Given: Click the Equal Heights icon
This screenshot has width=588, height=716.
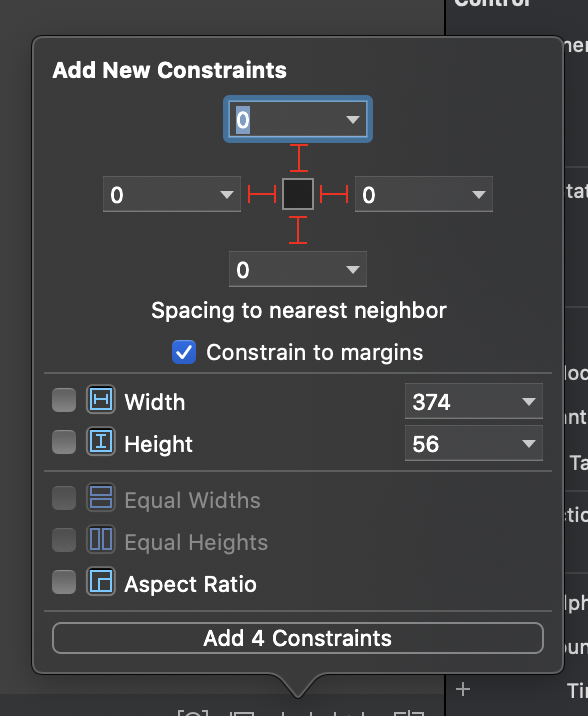Looking at the screenshot, I should click(101, 540).
